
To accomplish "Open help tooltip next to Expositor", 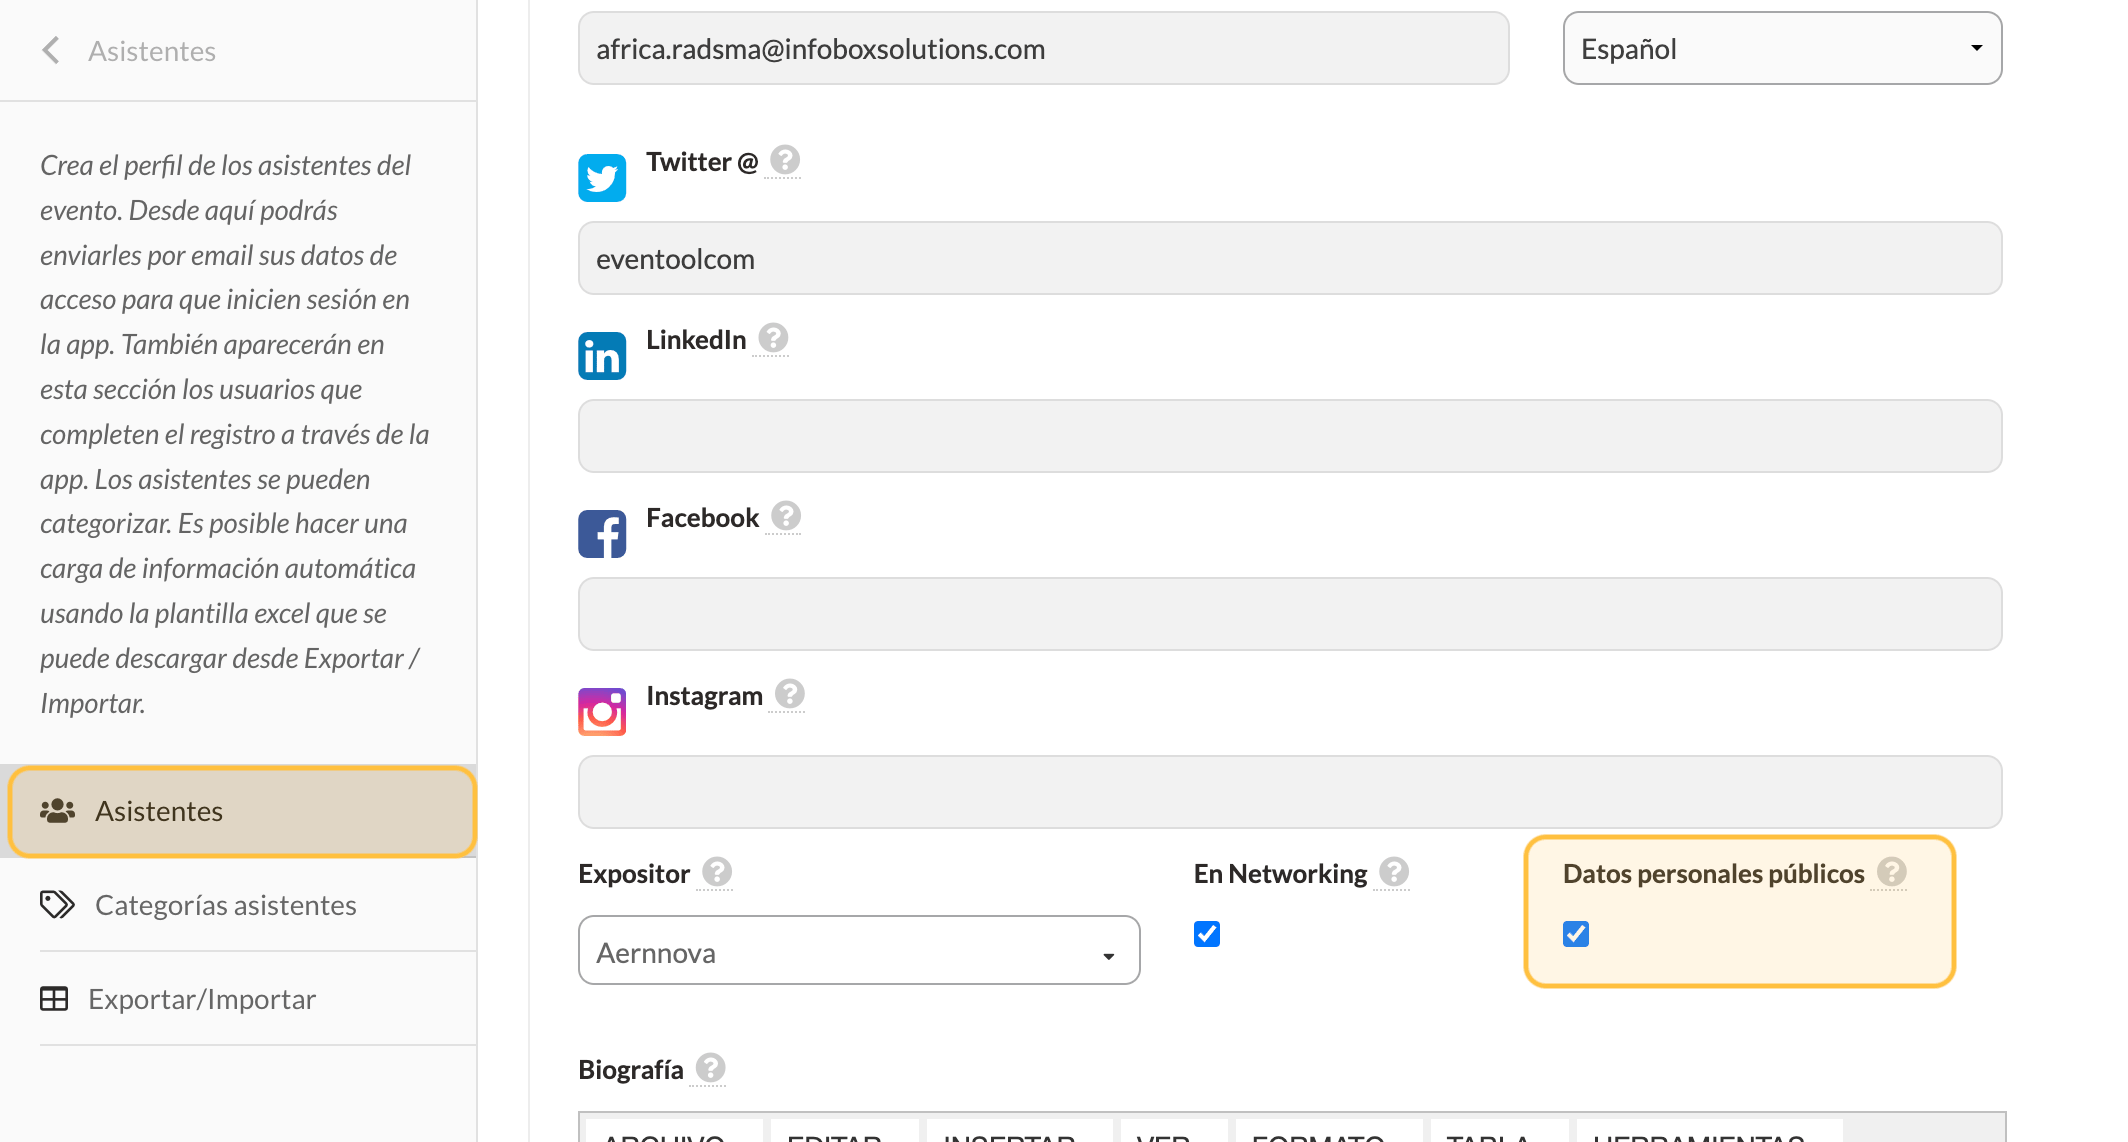I will [x=717, y=872].
